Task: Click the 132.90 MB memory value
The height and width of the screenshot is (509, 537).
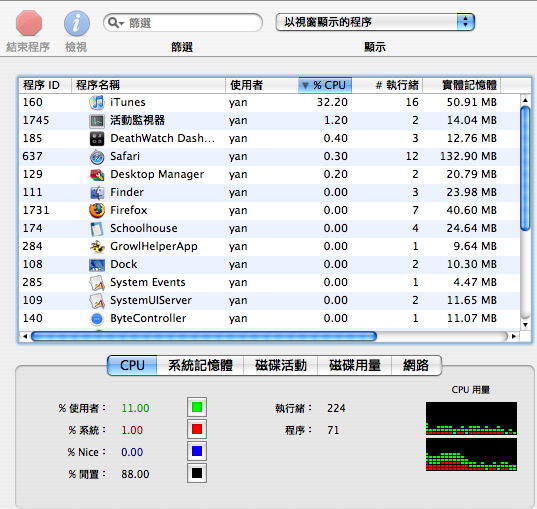Action: [468, 157]
